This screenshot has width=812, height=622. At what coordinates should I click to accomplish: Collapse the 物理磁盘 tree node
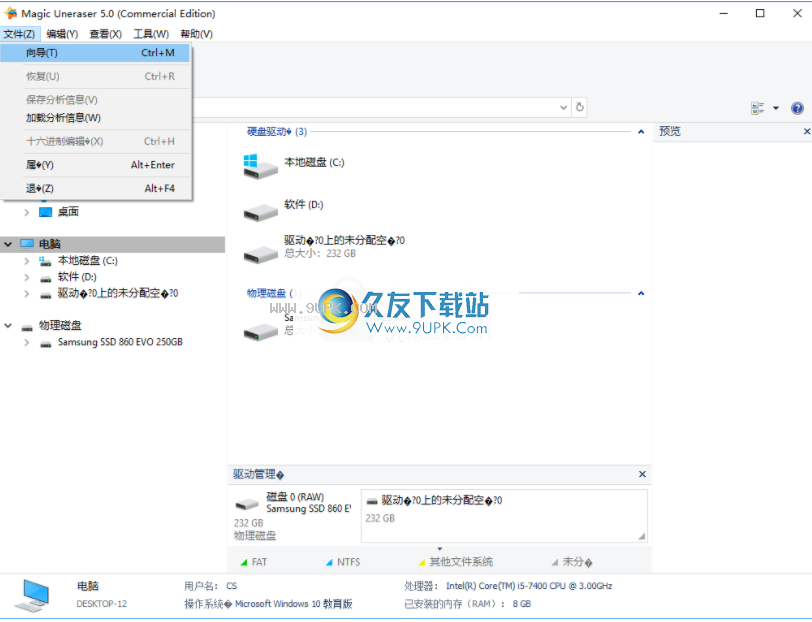[x=8, y=326]
